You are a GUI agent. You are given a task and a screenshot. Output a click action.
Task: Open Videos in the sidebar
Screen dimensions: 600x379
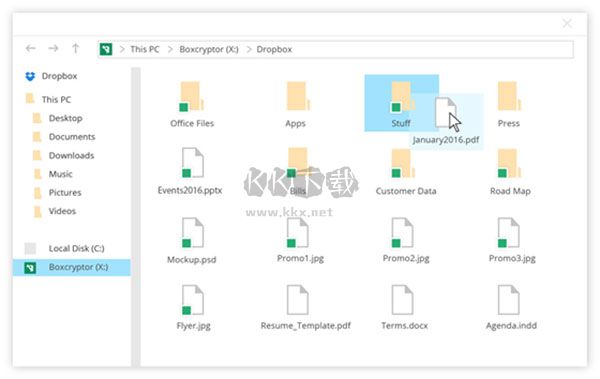click(55, 211)
